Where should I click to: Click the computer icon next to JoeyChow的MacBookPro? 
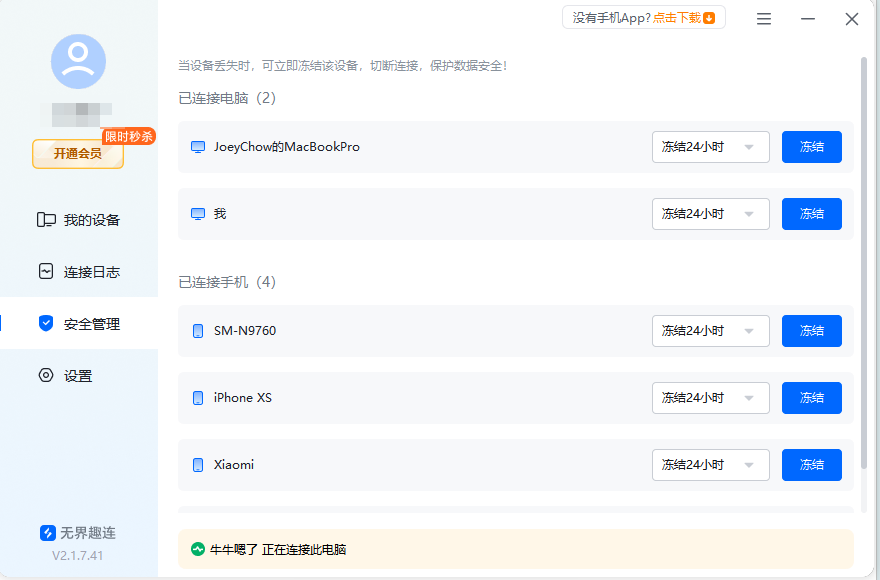pyautogui.click(x=197, y=146)
